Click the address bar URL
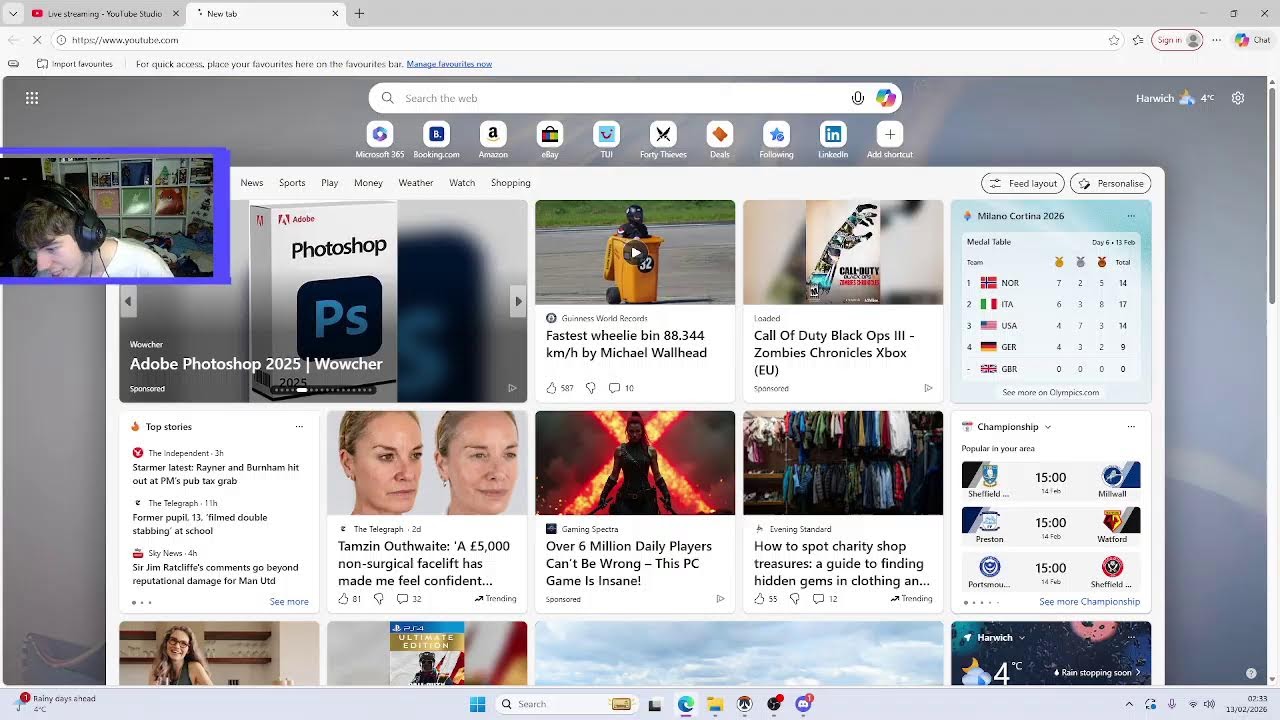Image resolution: width=1280 pixels, height=720 pixels. [125, 40]
